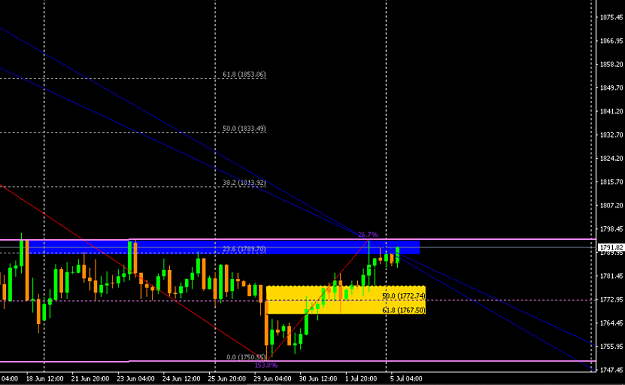
Task: Click the 1866.95 price scale value
Action: pyautogui.click(x=611, y=41)
